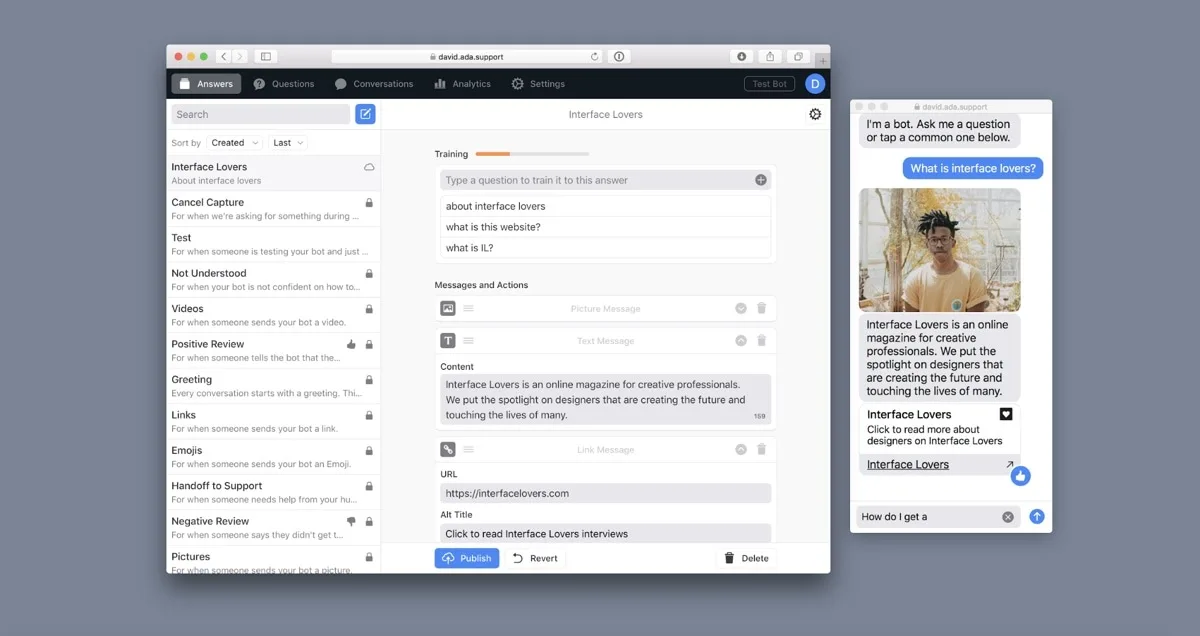Image resolution: width=1200 pixels, height=636 pixels.
Task: Open the answer settings gear icon
Action: coord(815,114)
